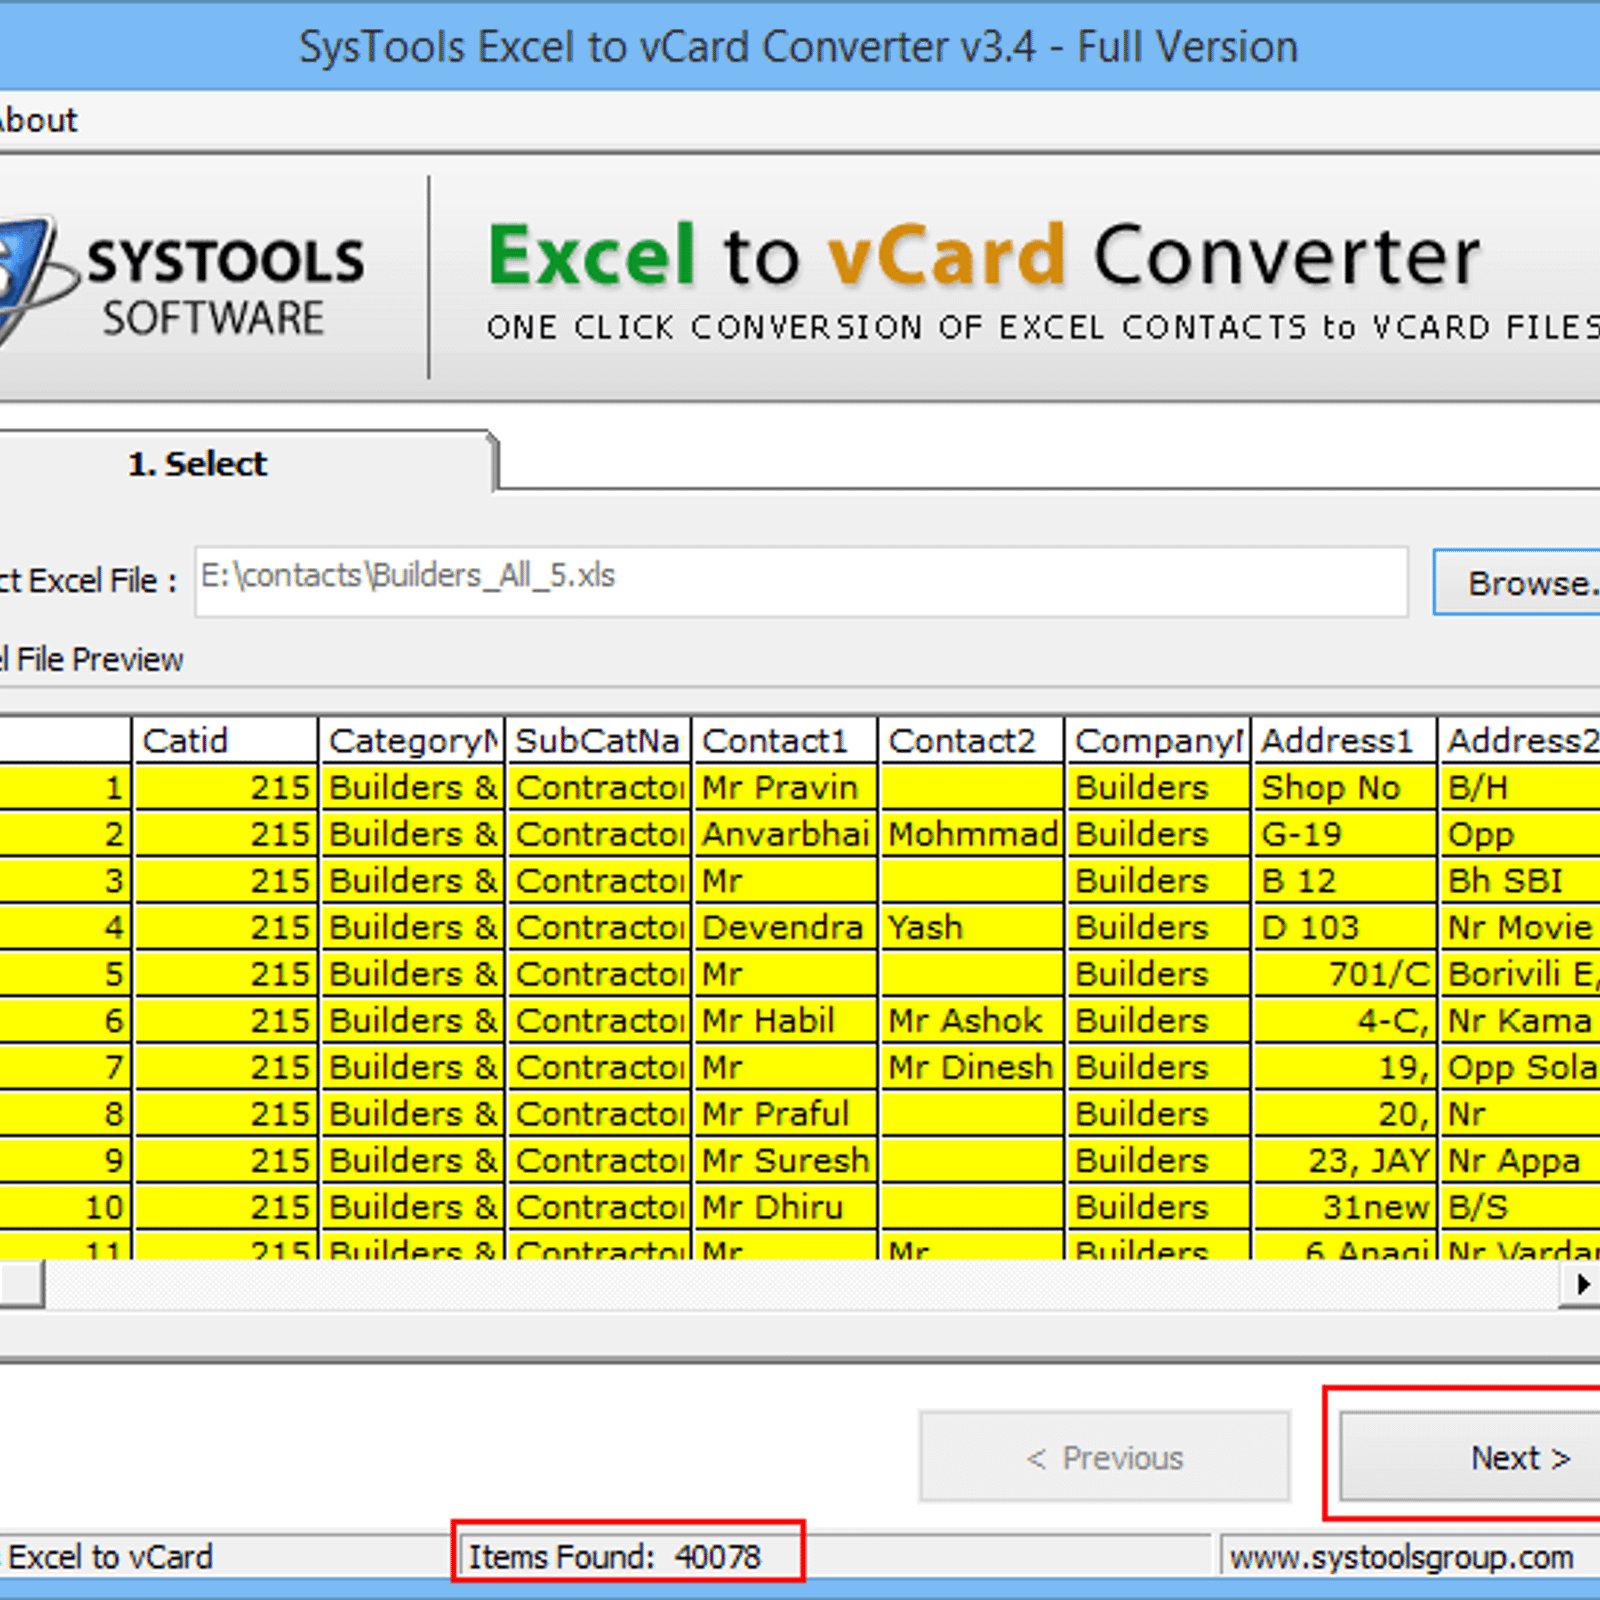Select the Catid column header
Image resolution: width=1600 pixels, height=1600 pixels.
225,741
